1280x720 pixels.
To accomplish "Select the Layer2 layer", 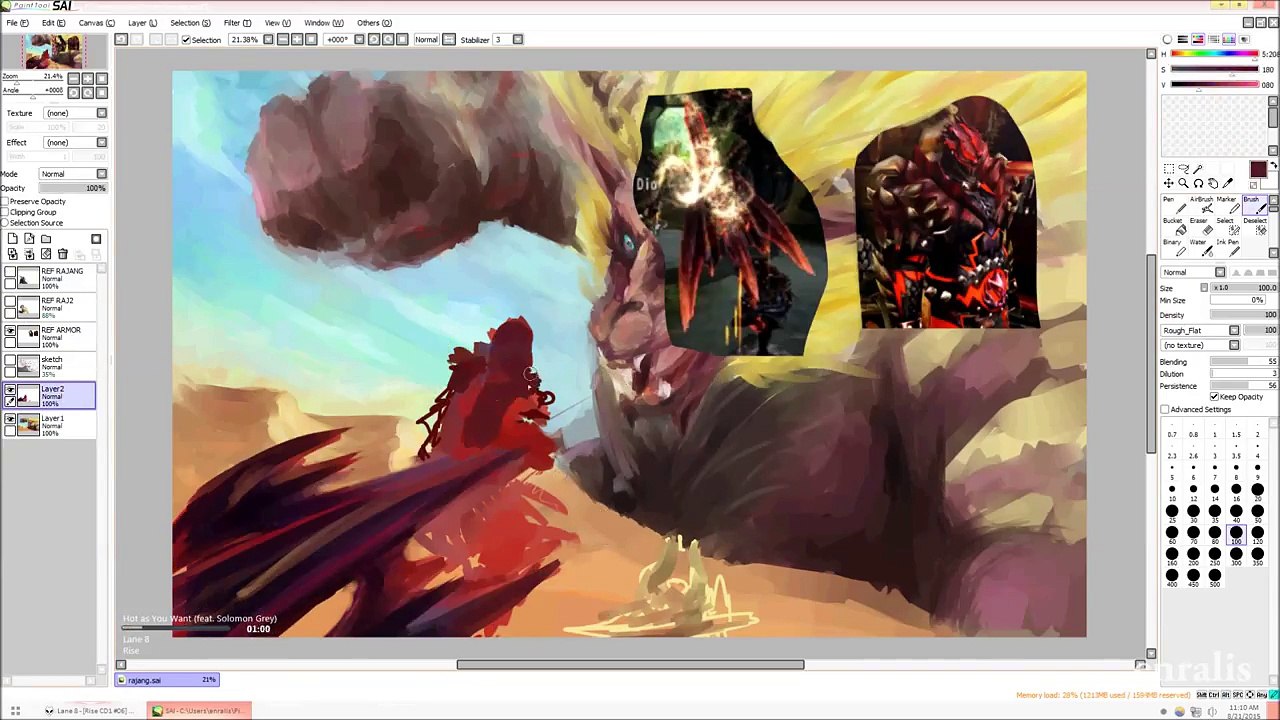I will (50, 396).
